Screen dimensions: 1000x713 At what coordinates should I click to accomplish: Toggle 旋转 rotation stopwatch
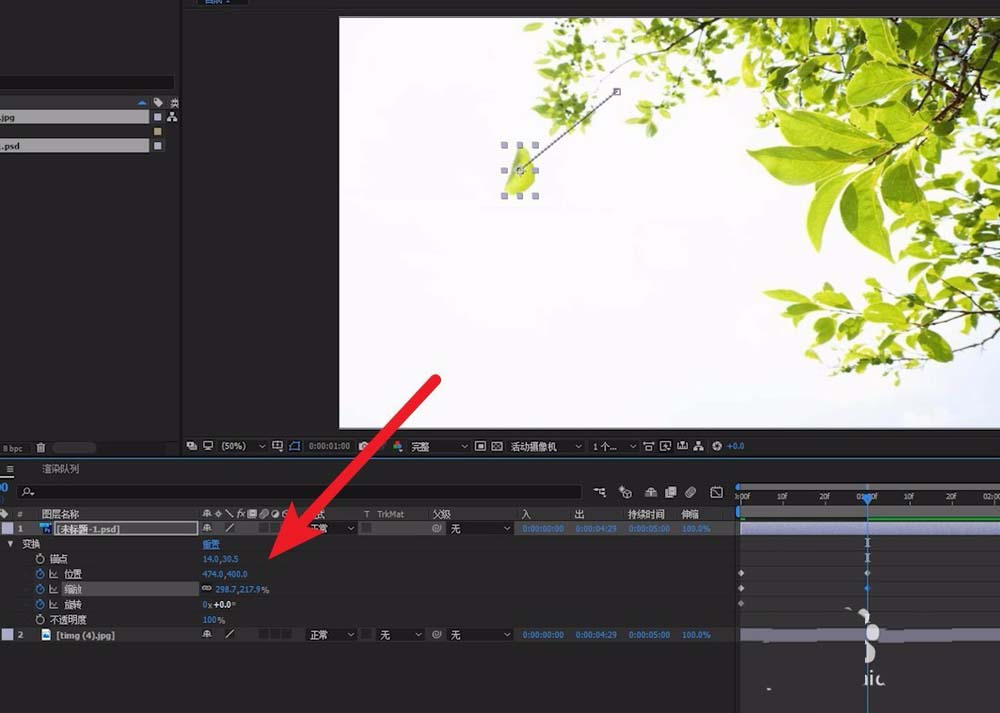[40, 605]
